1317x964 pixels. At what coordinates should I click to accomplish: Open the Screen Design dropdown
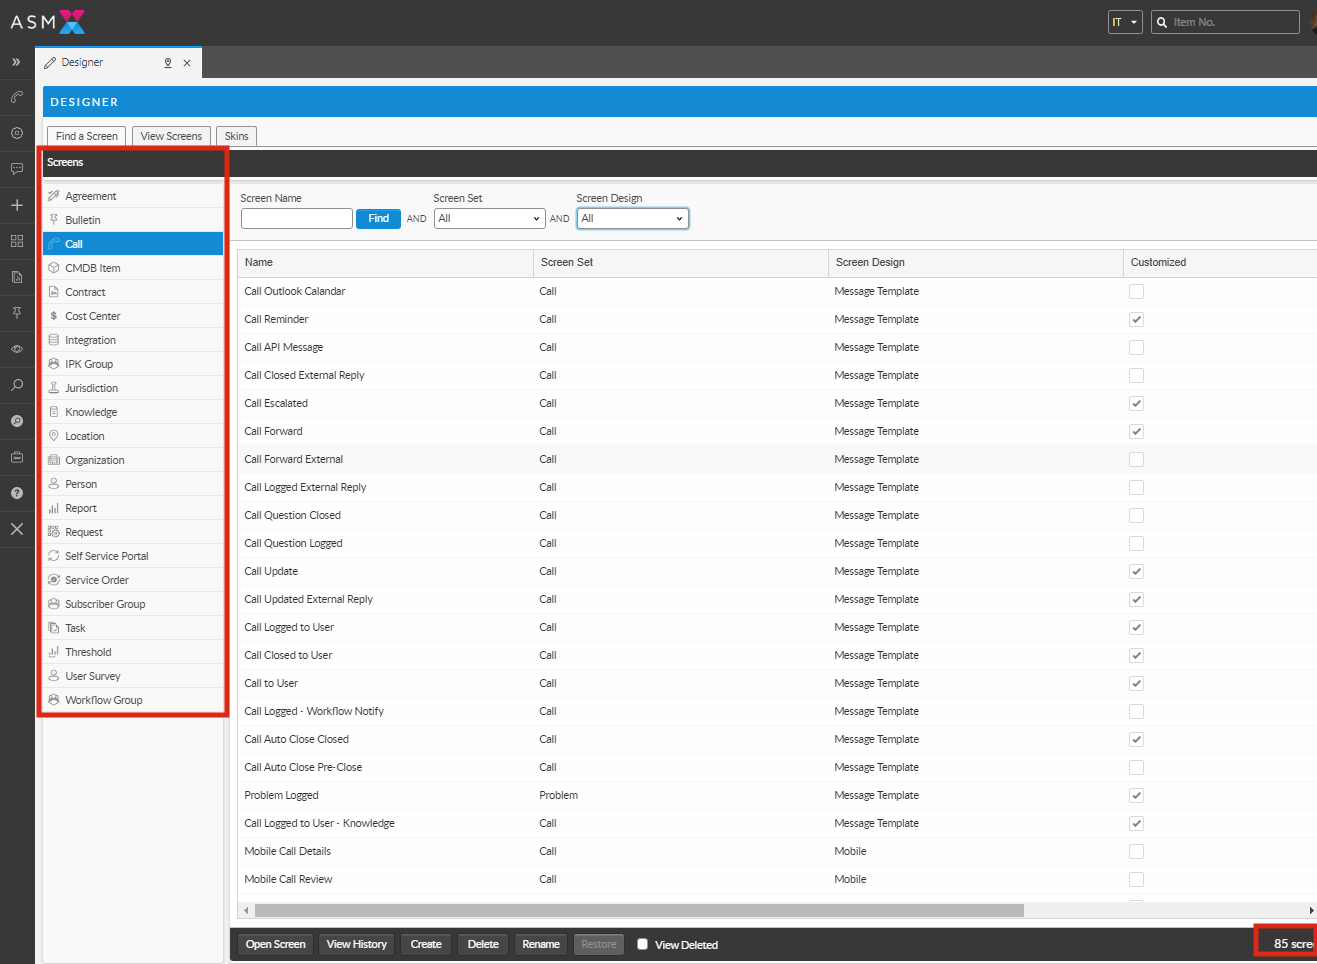click(x=632, y=219)
